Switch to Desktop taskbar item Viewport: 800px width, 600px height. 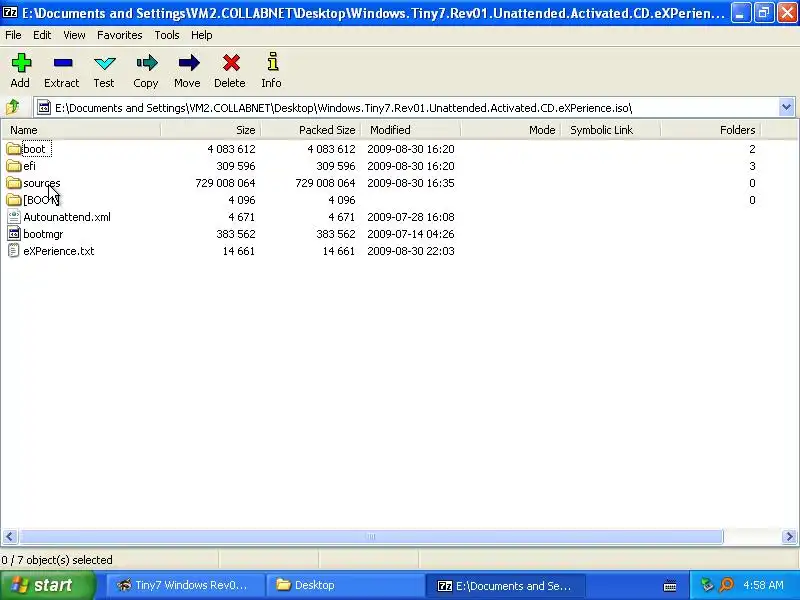[x=344, y=585]
